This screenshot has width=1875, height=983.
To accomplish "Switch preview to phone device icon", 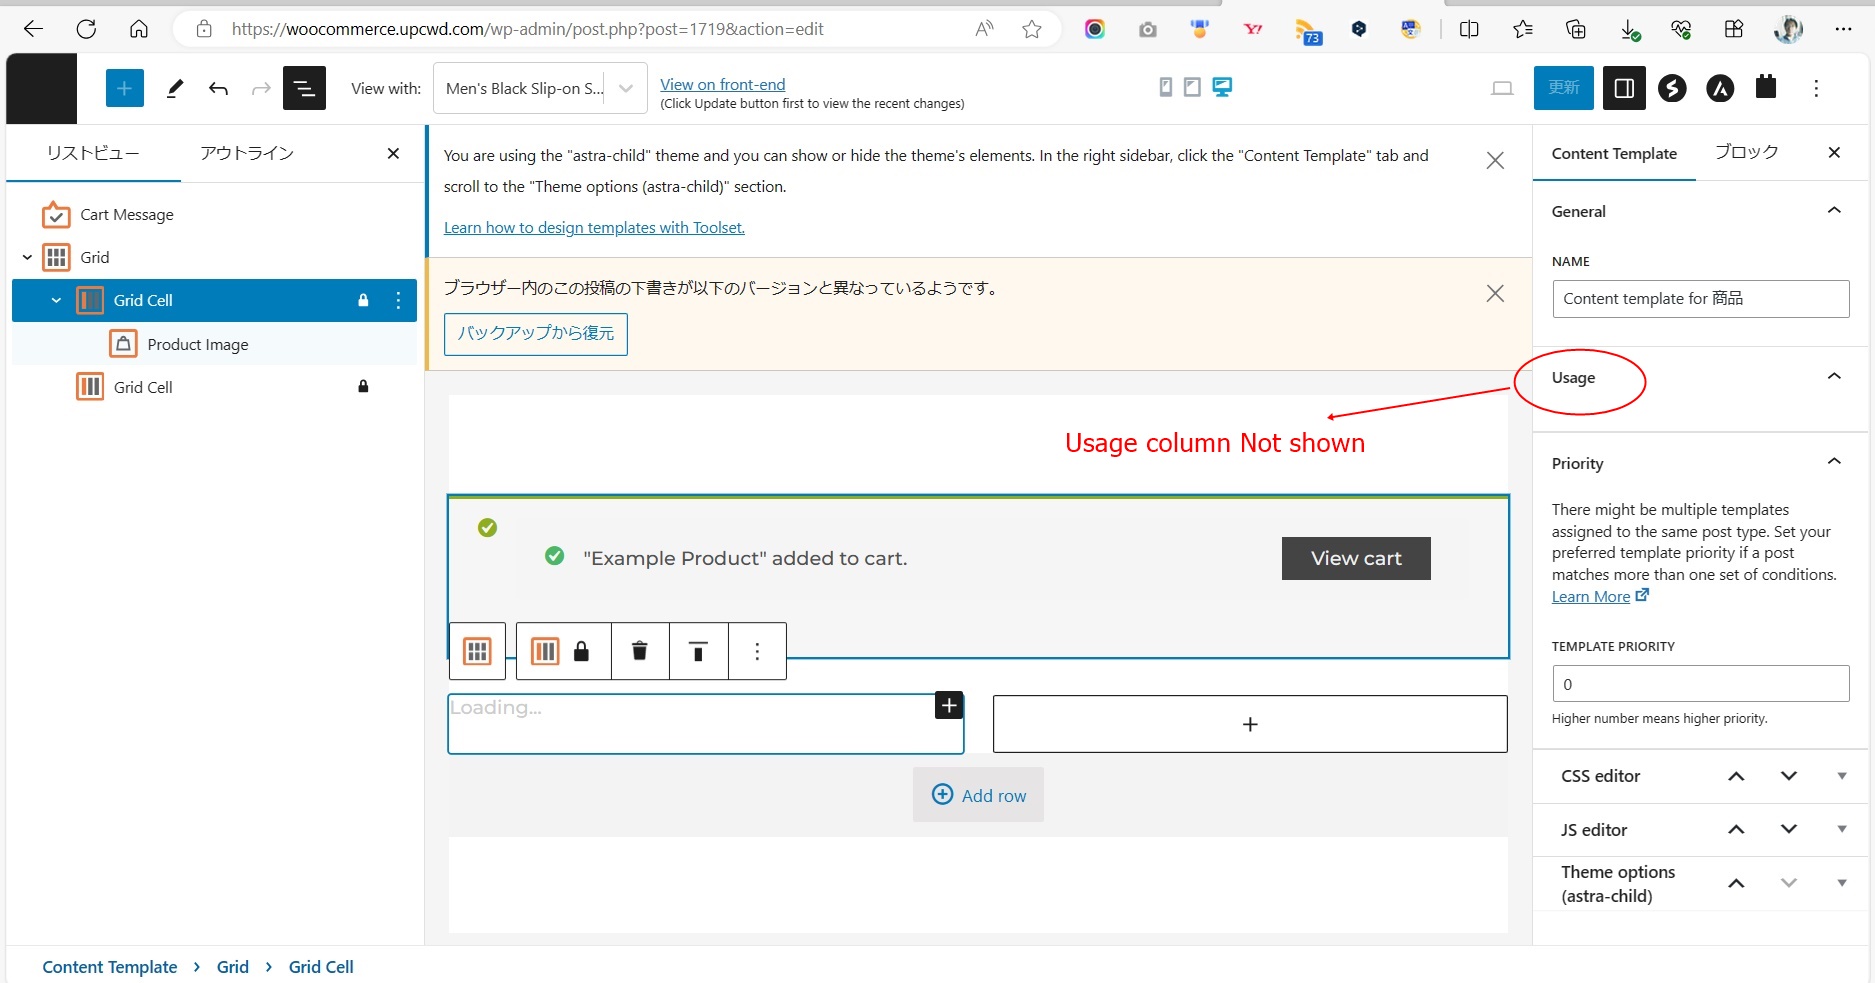I will [x=1165, y=87].
